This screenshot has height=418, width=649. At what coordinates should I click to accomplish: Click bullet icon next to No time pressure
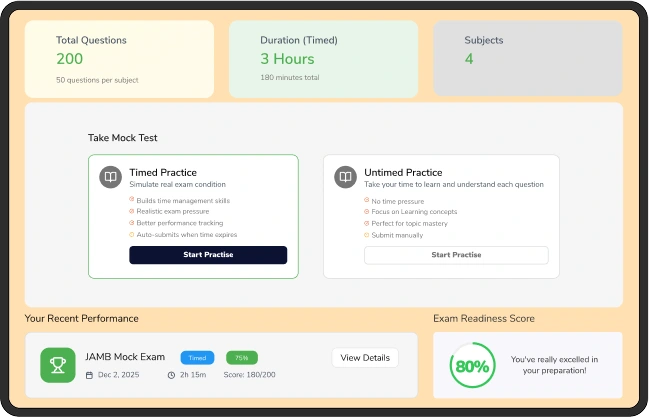click(366, 200)
